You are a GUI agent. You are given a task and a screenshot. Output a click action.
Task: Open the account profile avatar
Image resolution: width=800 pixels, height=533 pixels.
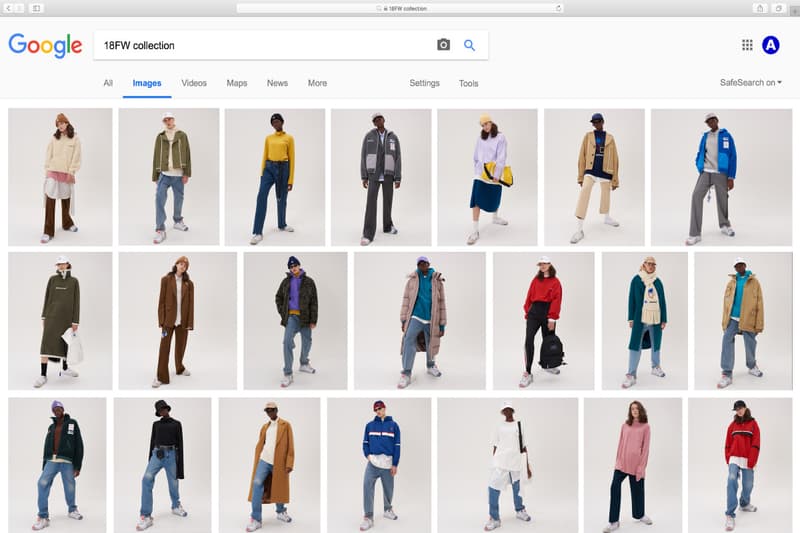(770, 45)
